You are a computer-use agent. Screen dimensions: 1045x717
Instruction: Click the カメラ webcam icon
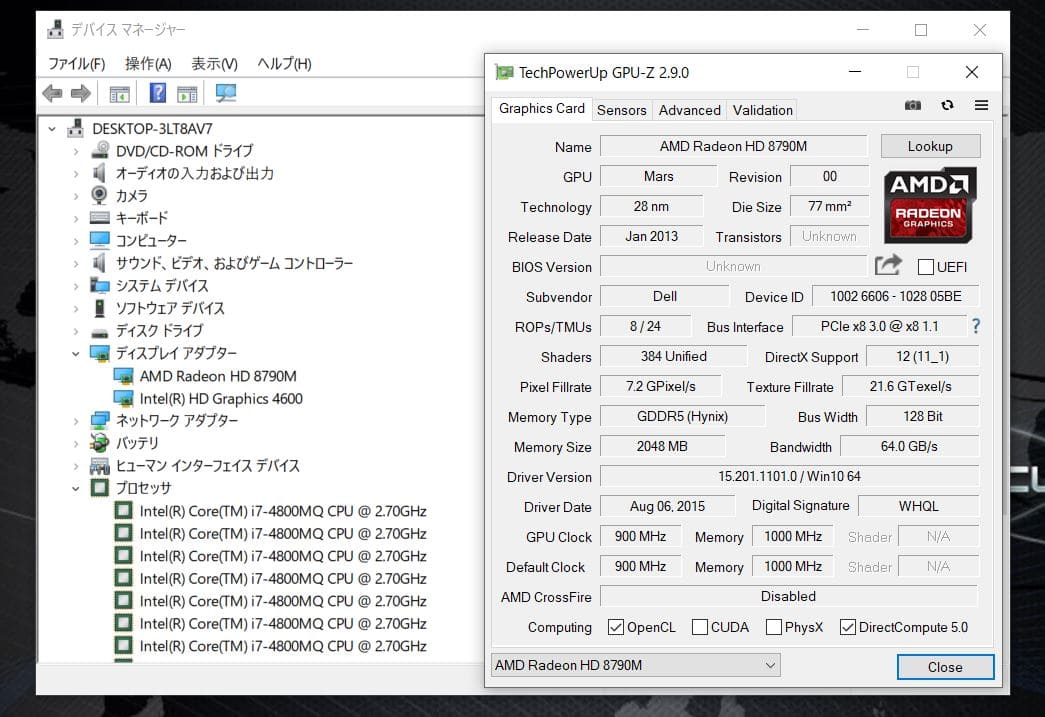point(99,195)
